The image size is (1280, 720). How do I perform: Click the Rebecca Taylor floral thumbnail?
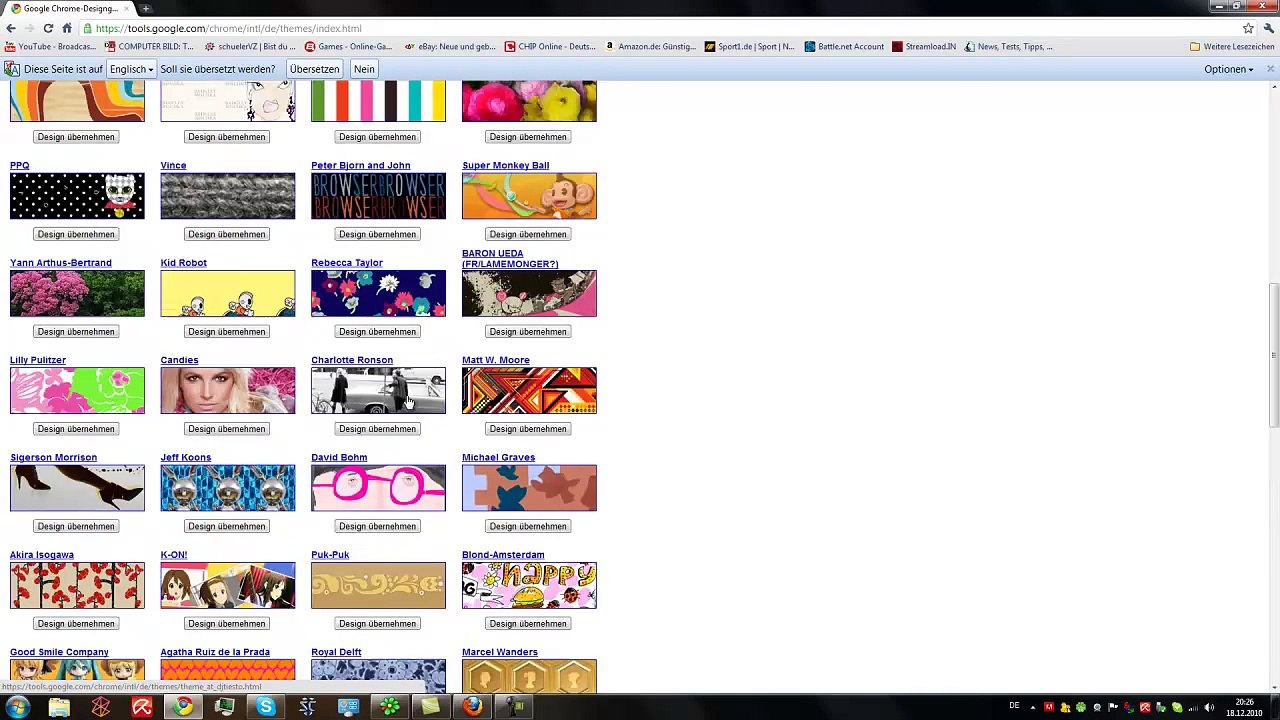[x=378, y=293]
